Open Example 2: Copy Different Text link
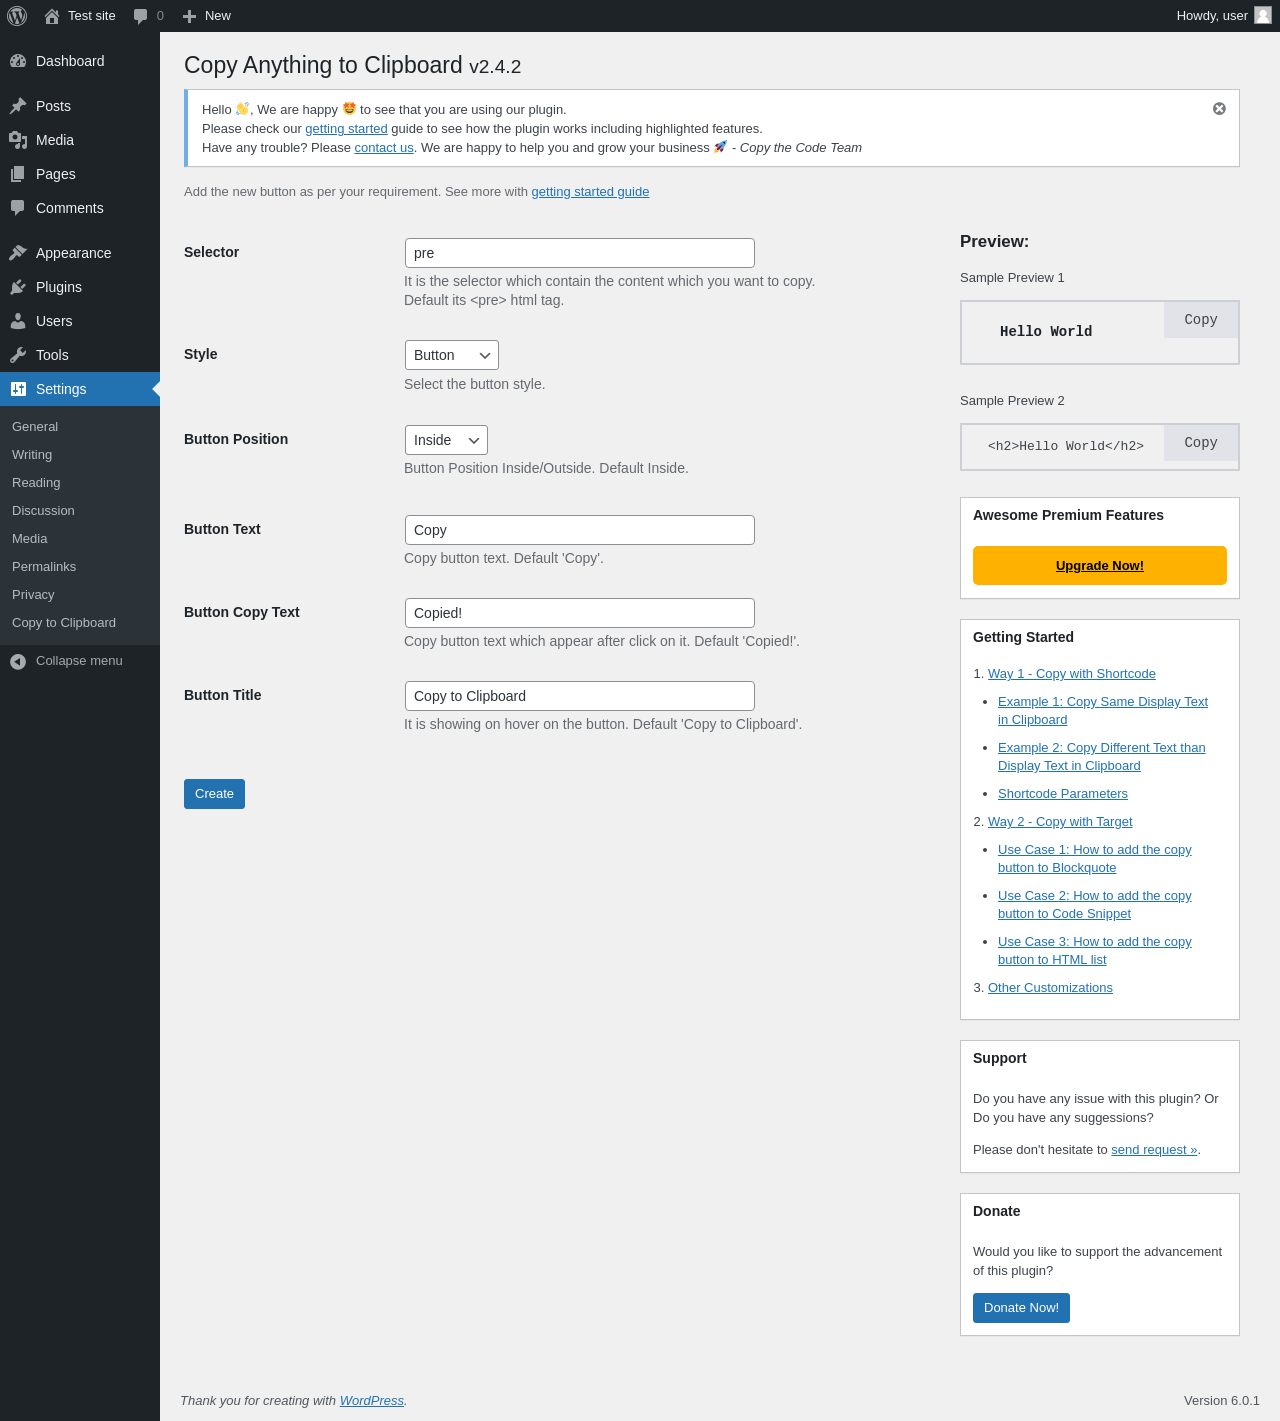Viewport: 1280px width, 1421px height. click(1102, 757)
